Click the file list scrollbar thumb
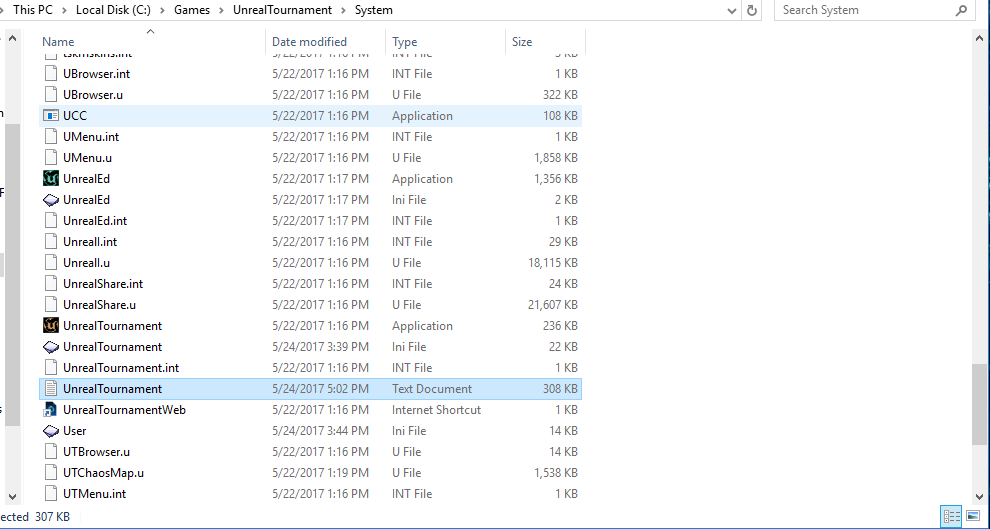 pos(979,404)
